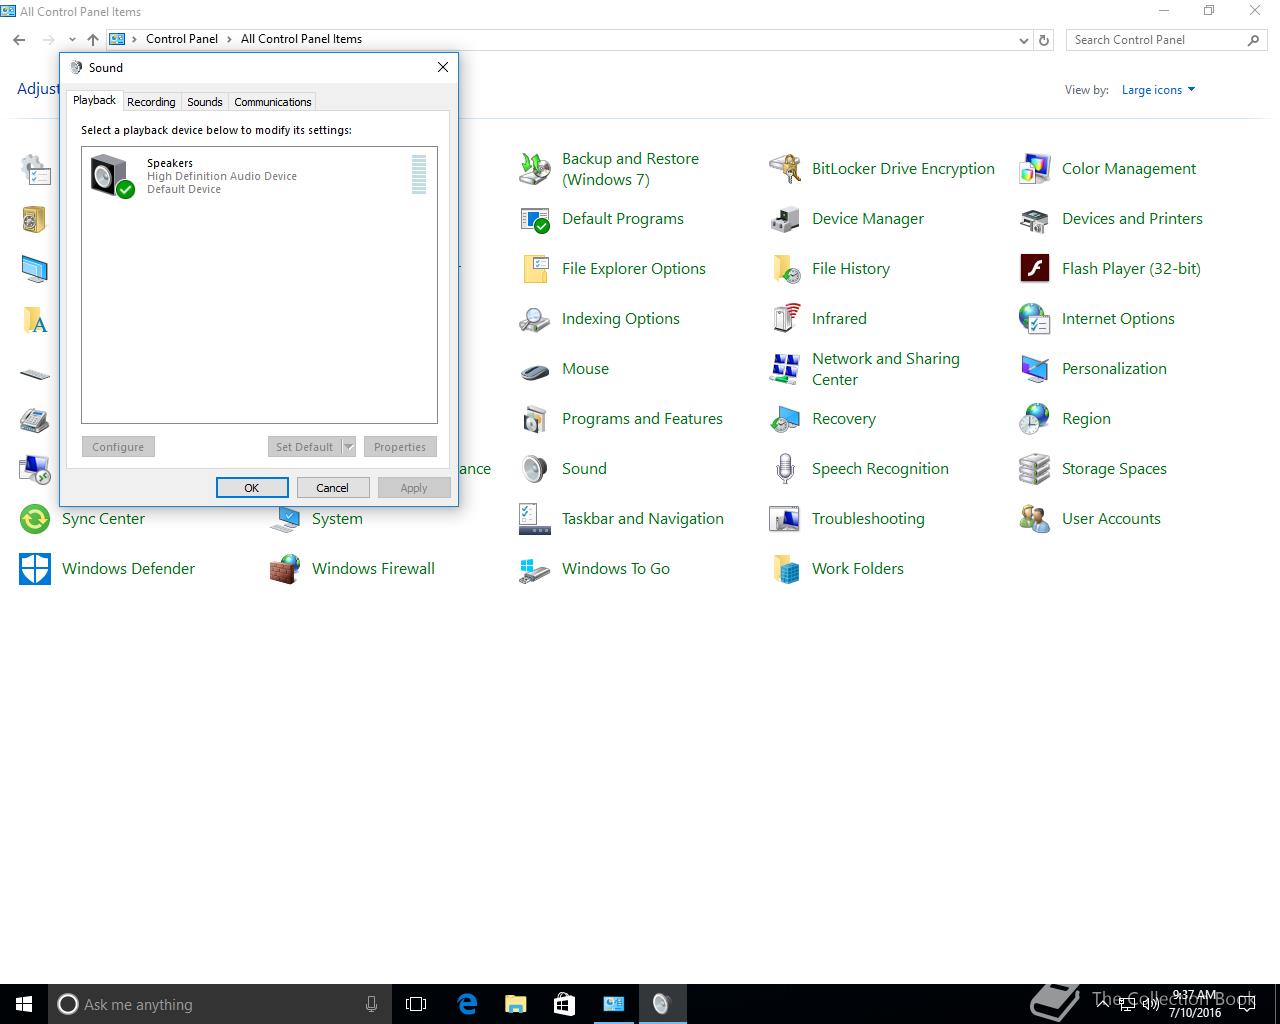1280x1024 pixels.
Task: Open the User Accounts icon
Action: click(x=1034, y=519)
